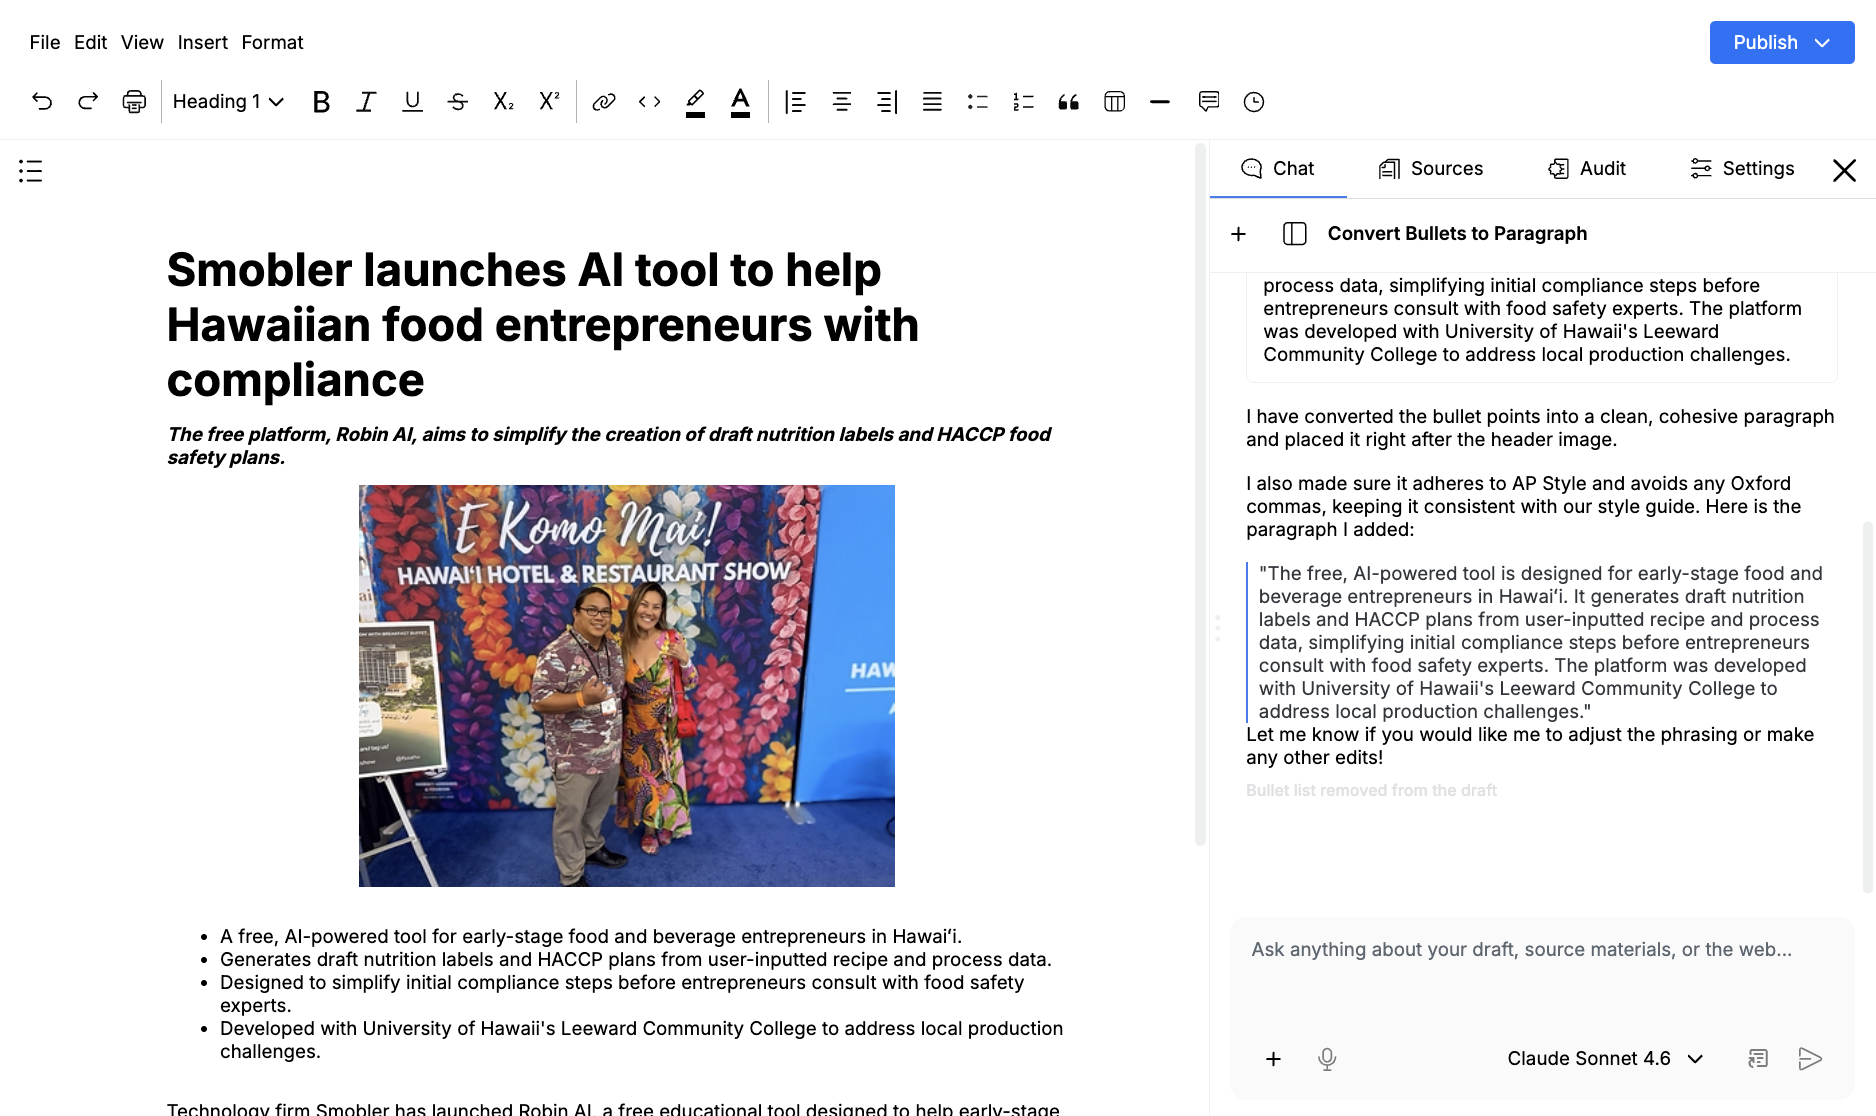Toggle superscript formatting
This screenshot has width=1876, height=1116.
pyautogui.click(x=549, y=101)
